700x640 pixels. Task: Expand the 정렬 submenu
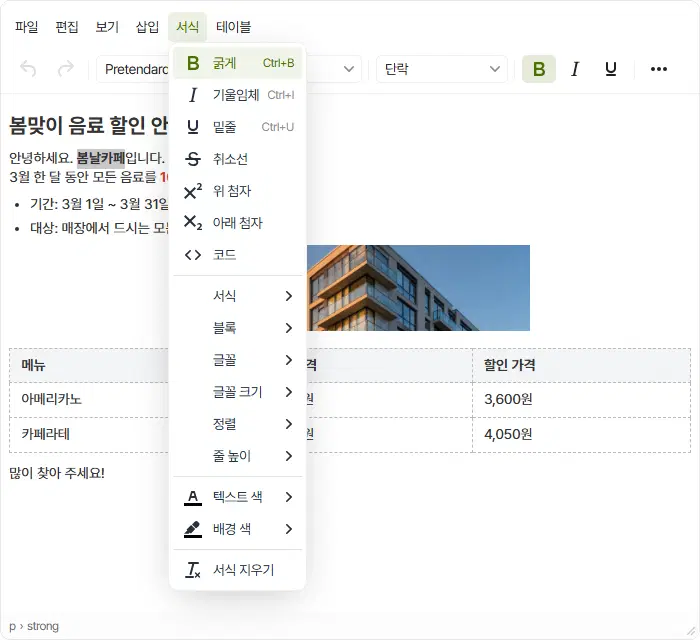(238, 424)
